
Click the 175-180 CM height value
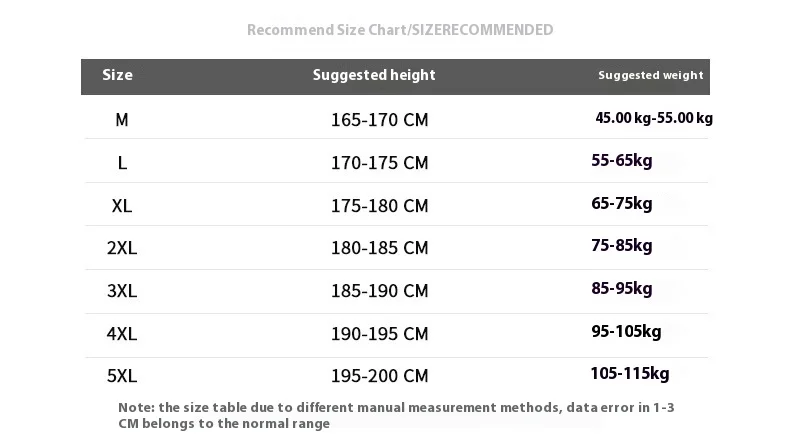tap(379, 206)
